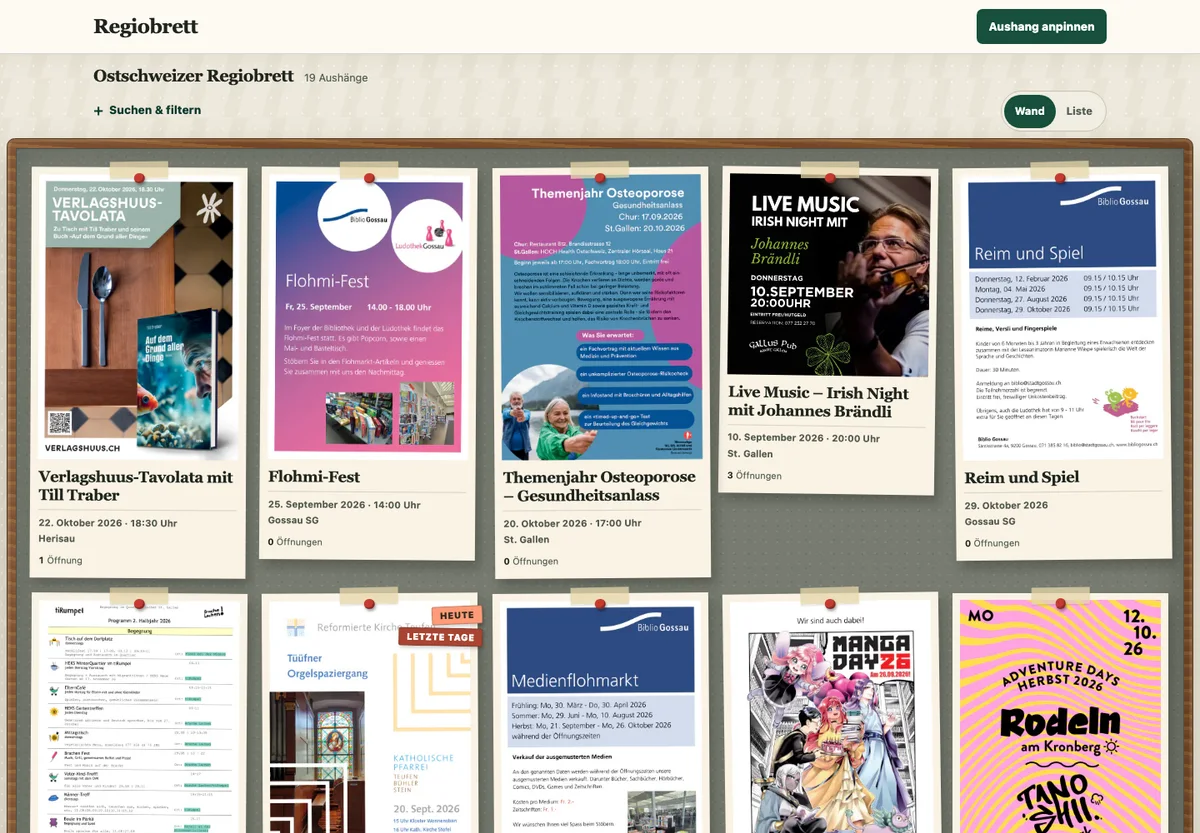
Task: Click the plus icon beside Suchen & filtern
Action: 98,111
